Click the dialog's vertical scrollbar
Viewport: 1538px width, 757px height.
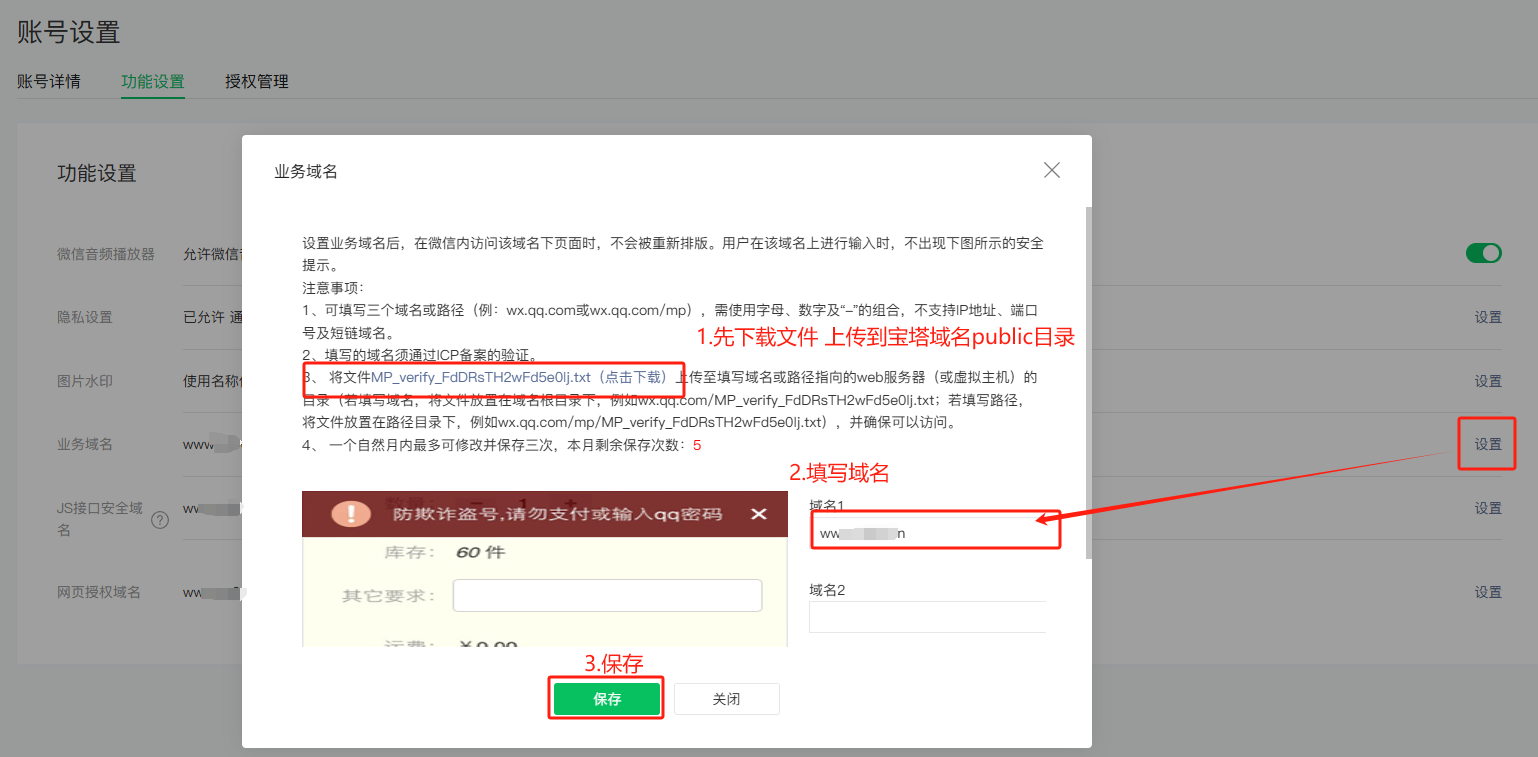(x=1088, y=380)
